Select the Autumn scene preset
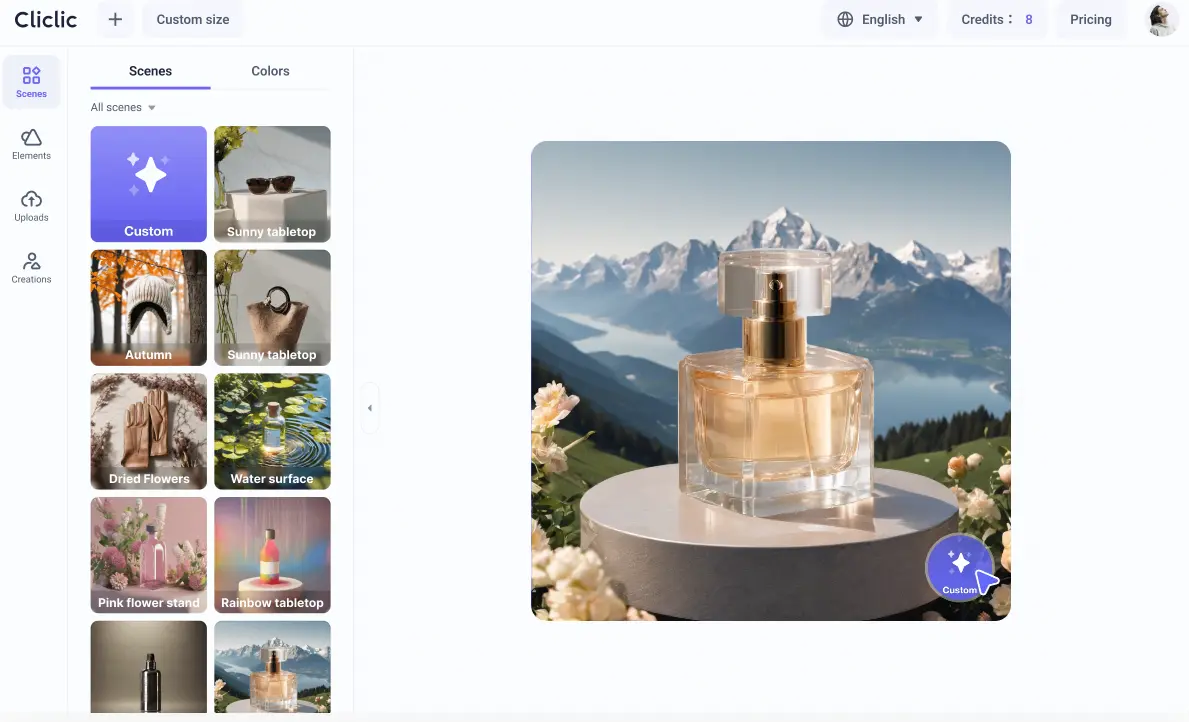 tap(148, 307)
